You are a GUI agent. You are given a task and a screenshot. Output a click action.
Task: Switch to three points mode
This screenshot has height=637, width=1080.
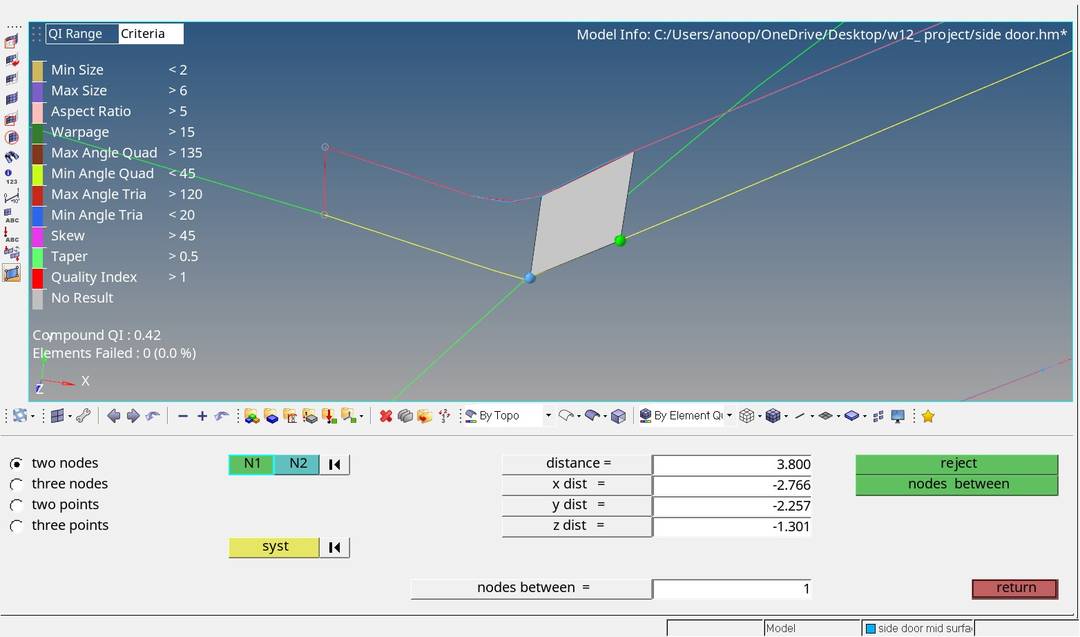(x=16, y=525)
